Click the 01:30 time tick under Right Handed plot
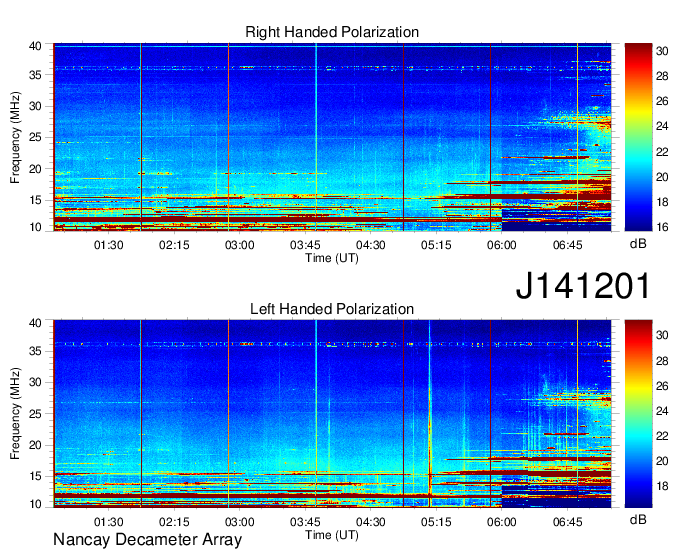Screen dimensions: 680x552 point(108,245)
